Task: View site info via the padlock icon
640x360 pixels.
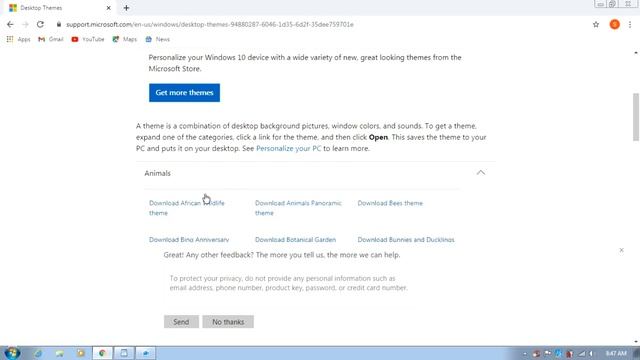Action: click(59, 24)
